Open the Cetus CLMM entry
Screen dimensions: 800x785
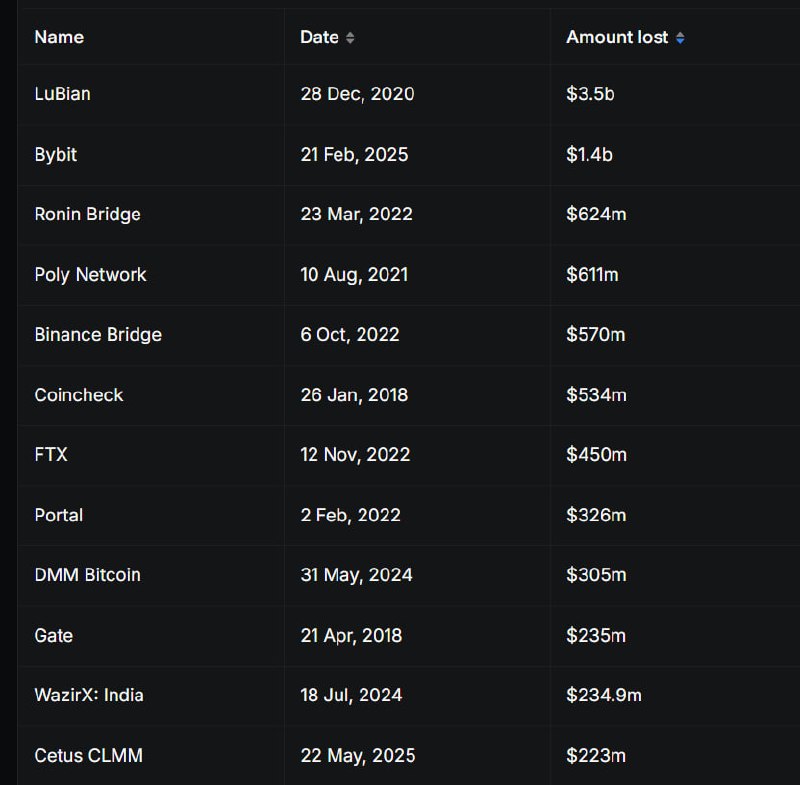88,755
